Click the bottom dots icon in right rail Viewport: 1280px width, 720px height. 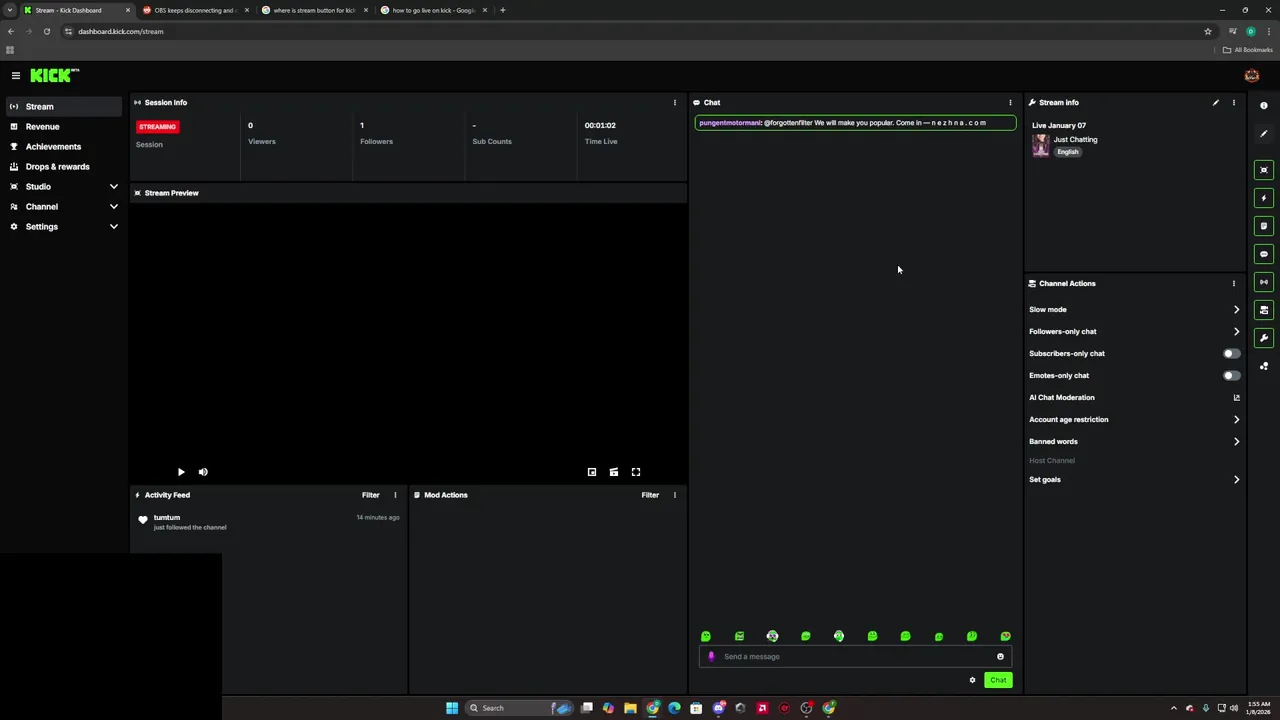(1264, 366)
